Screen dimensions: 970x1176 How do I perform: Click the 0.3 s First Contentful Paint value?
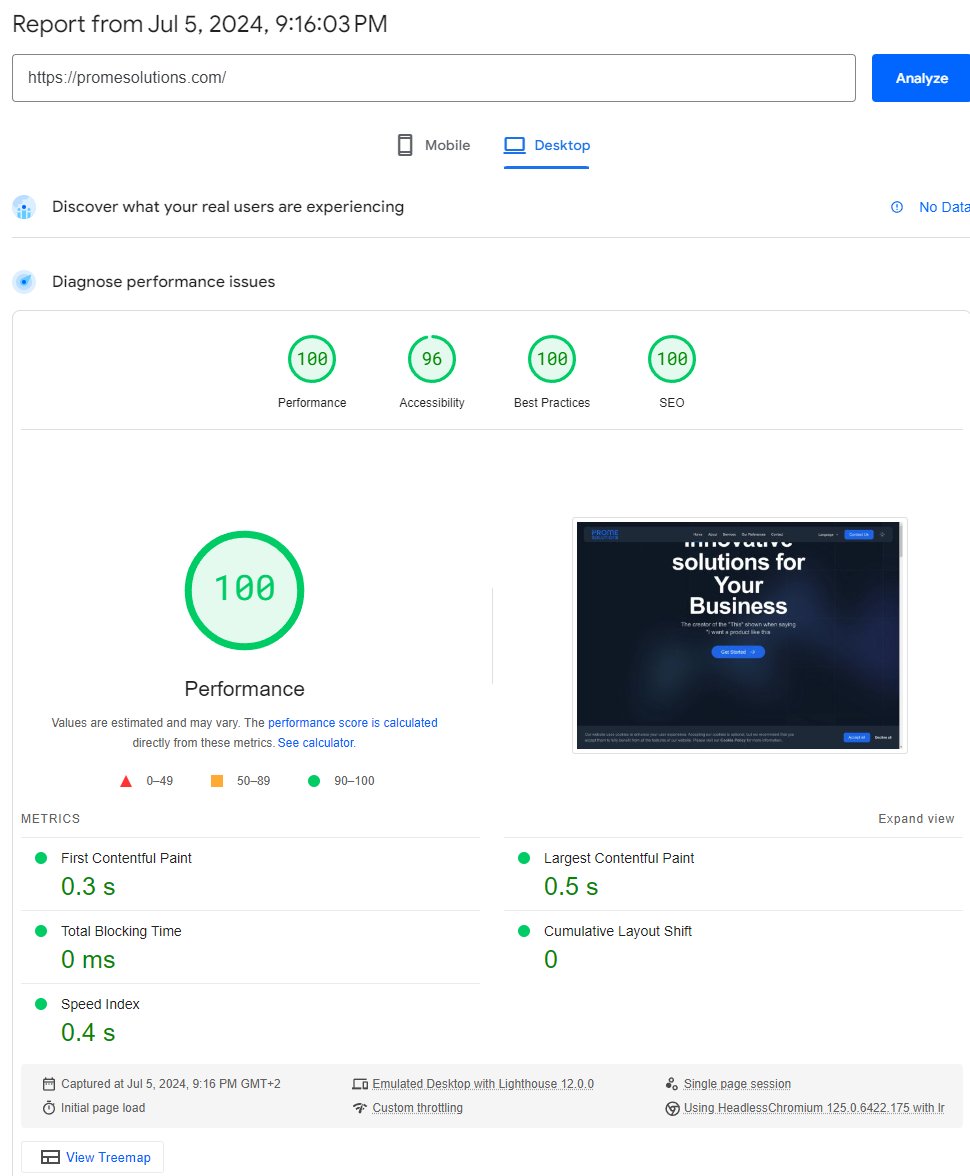pyautogui.click(x=88, y=886)
